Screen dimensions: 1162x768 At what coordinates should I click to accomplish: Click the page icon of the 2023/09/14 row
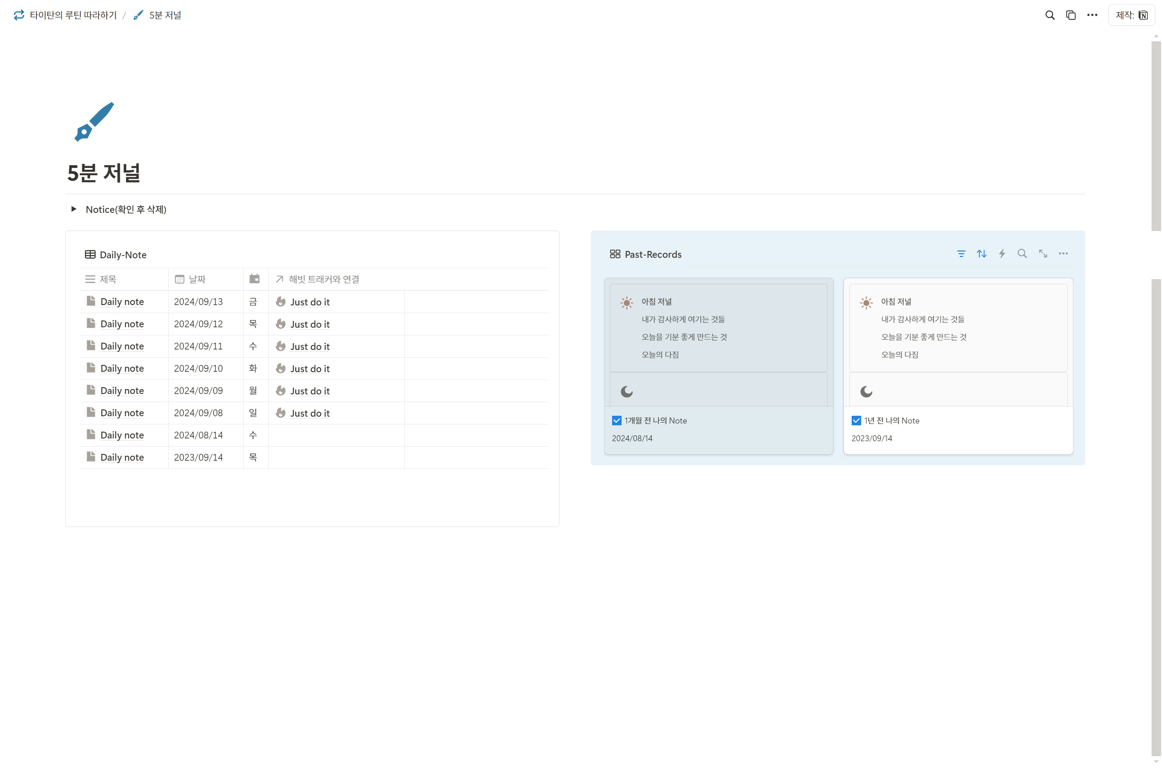click(x=90, y=457)
